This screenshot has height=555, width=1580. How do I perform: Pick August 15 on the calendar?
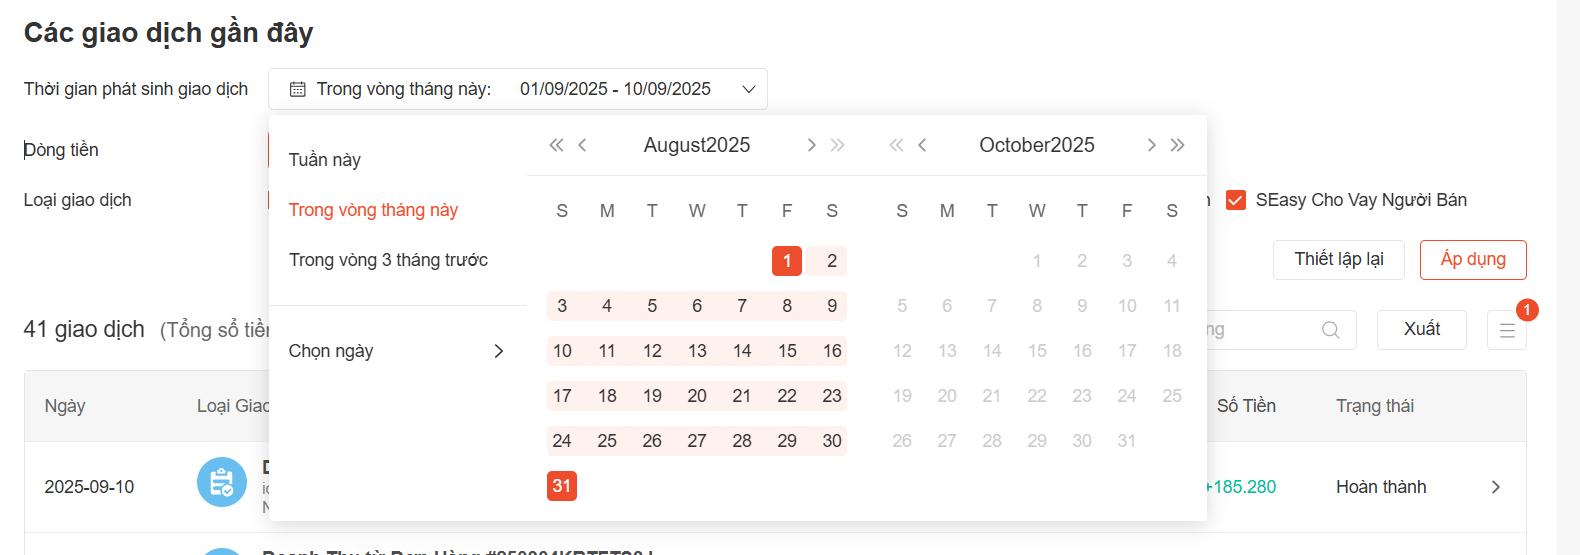[x=787, y=351]
